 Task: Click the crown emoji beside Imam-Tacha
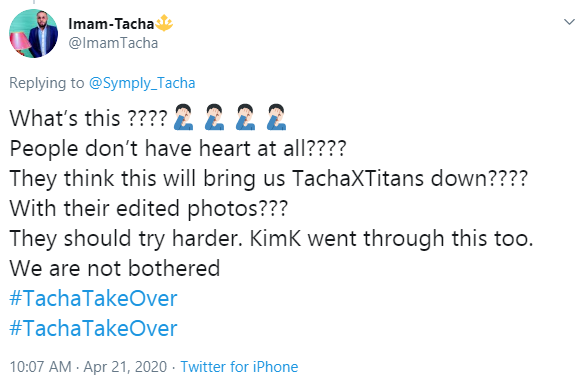point(164,23)
